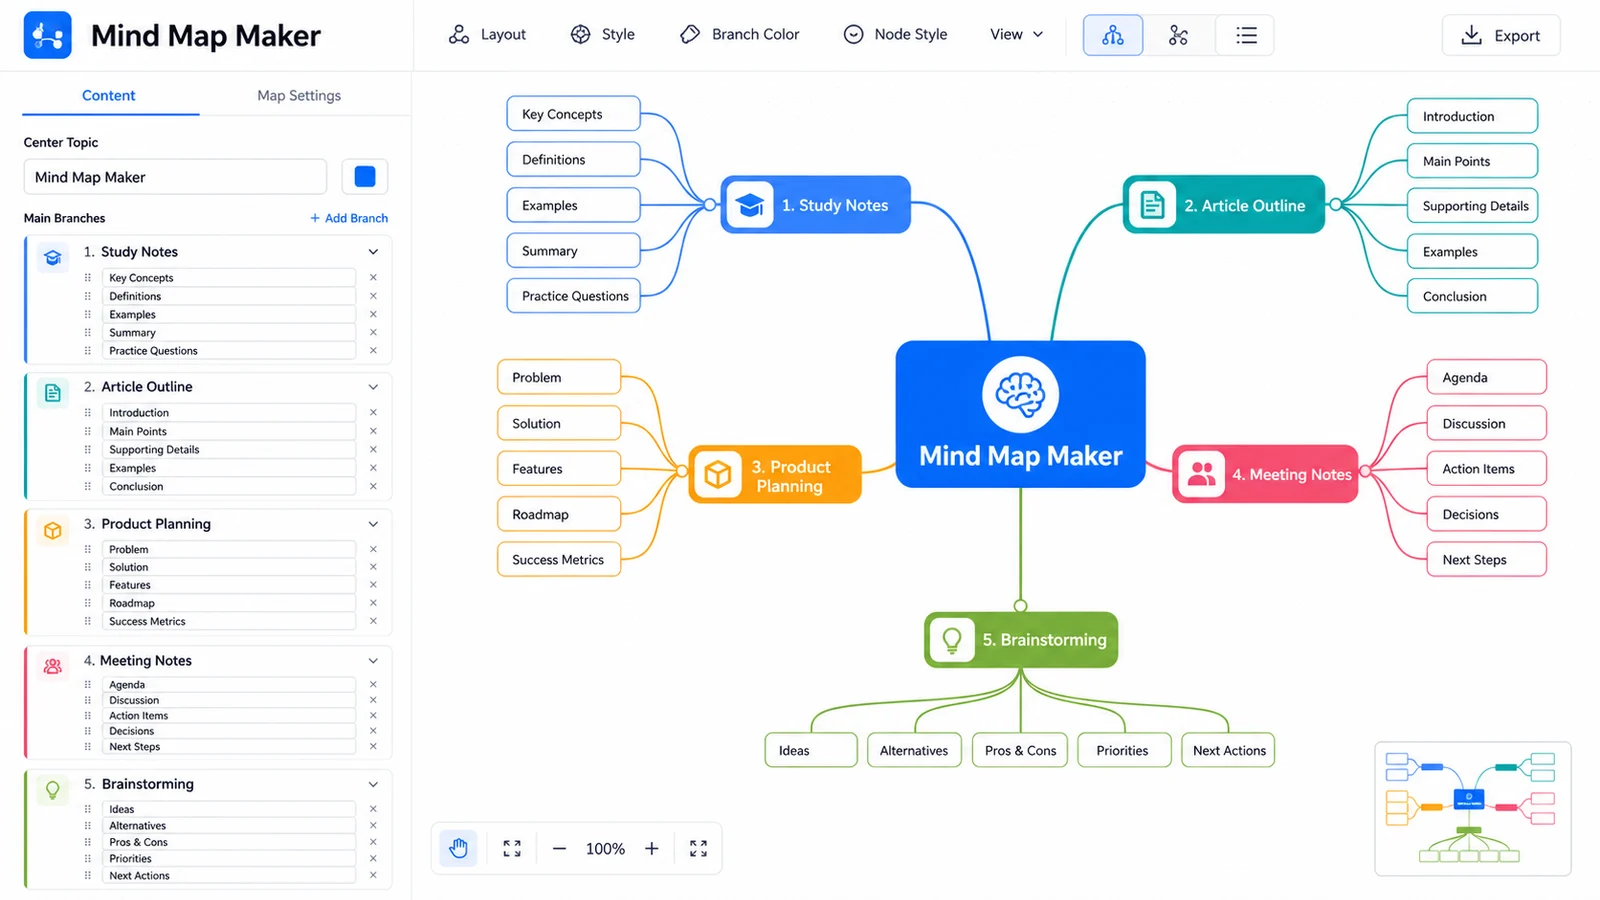Click the Study Notes graduation cap icon in sidebar
1600x900 pixels.
53,257
